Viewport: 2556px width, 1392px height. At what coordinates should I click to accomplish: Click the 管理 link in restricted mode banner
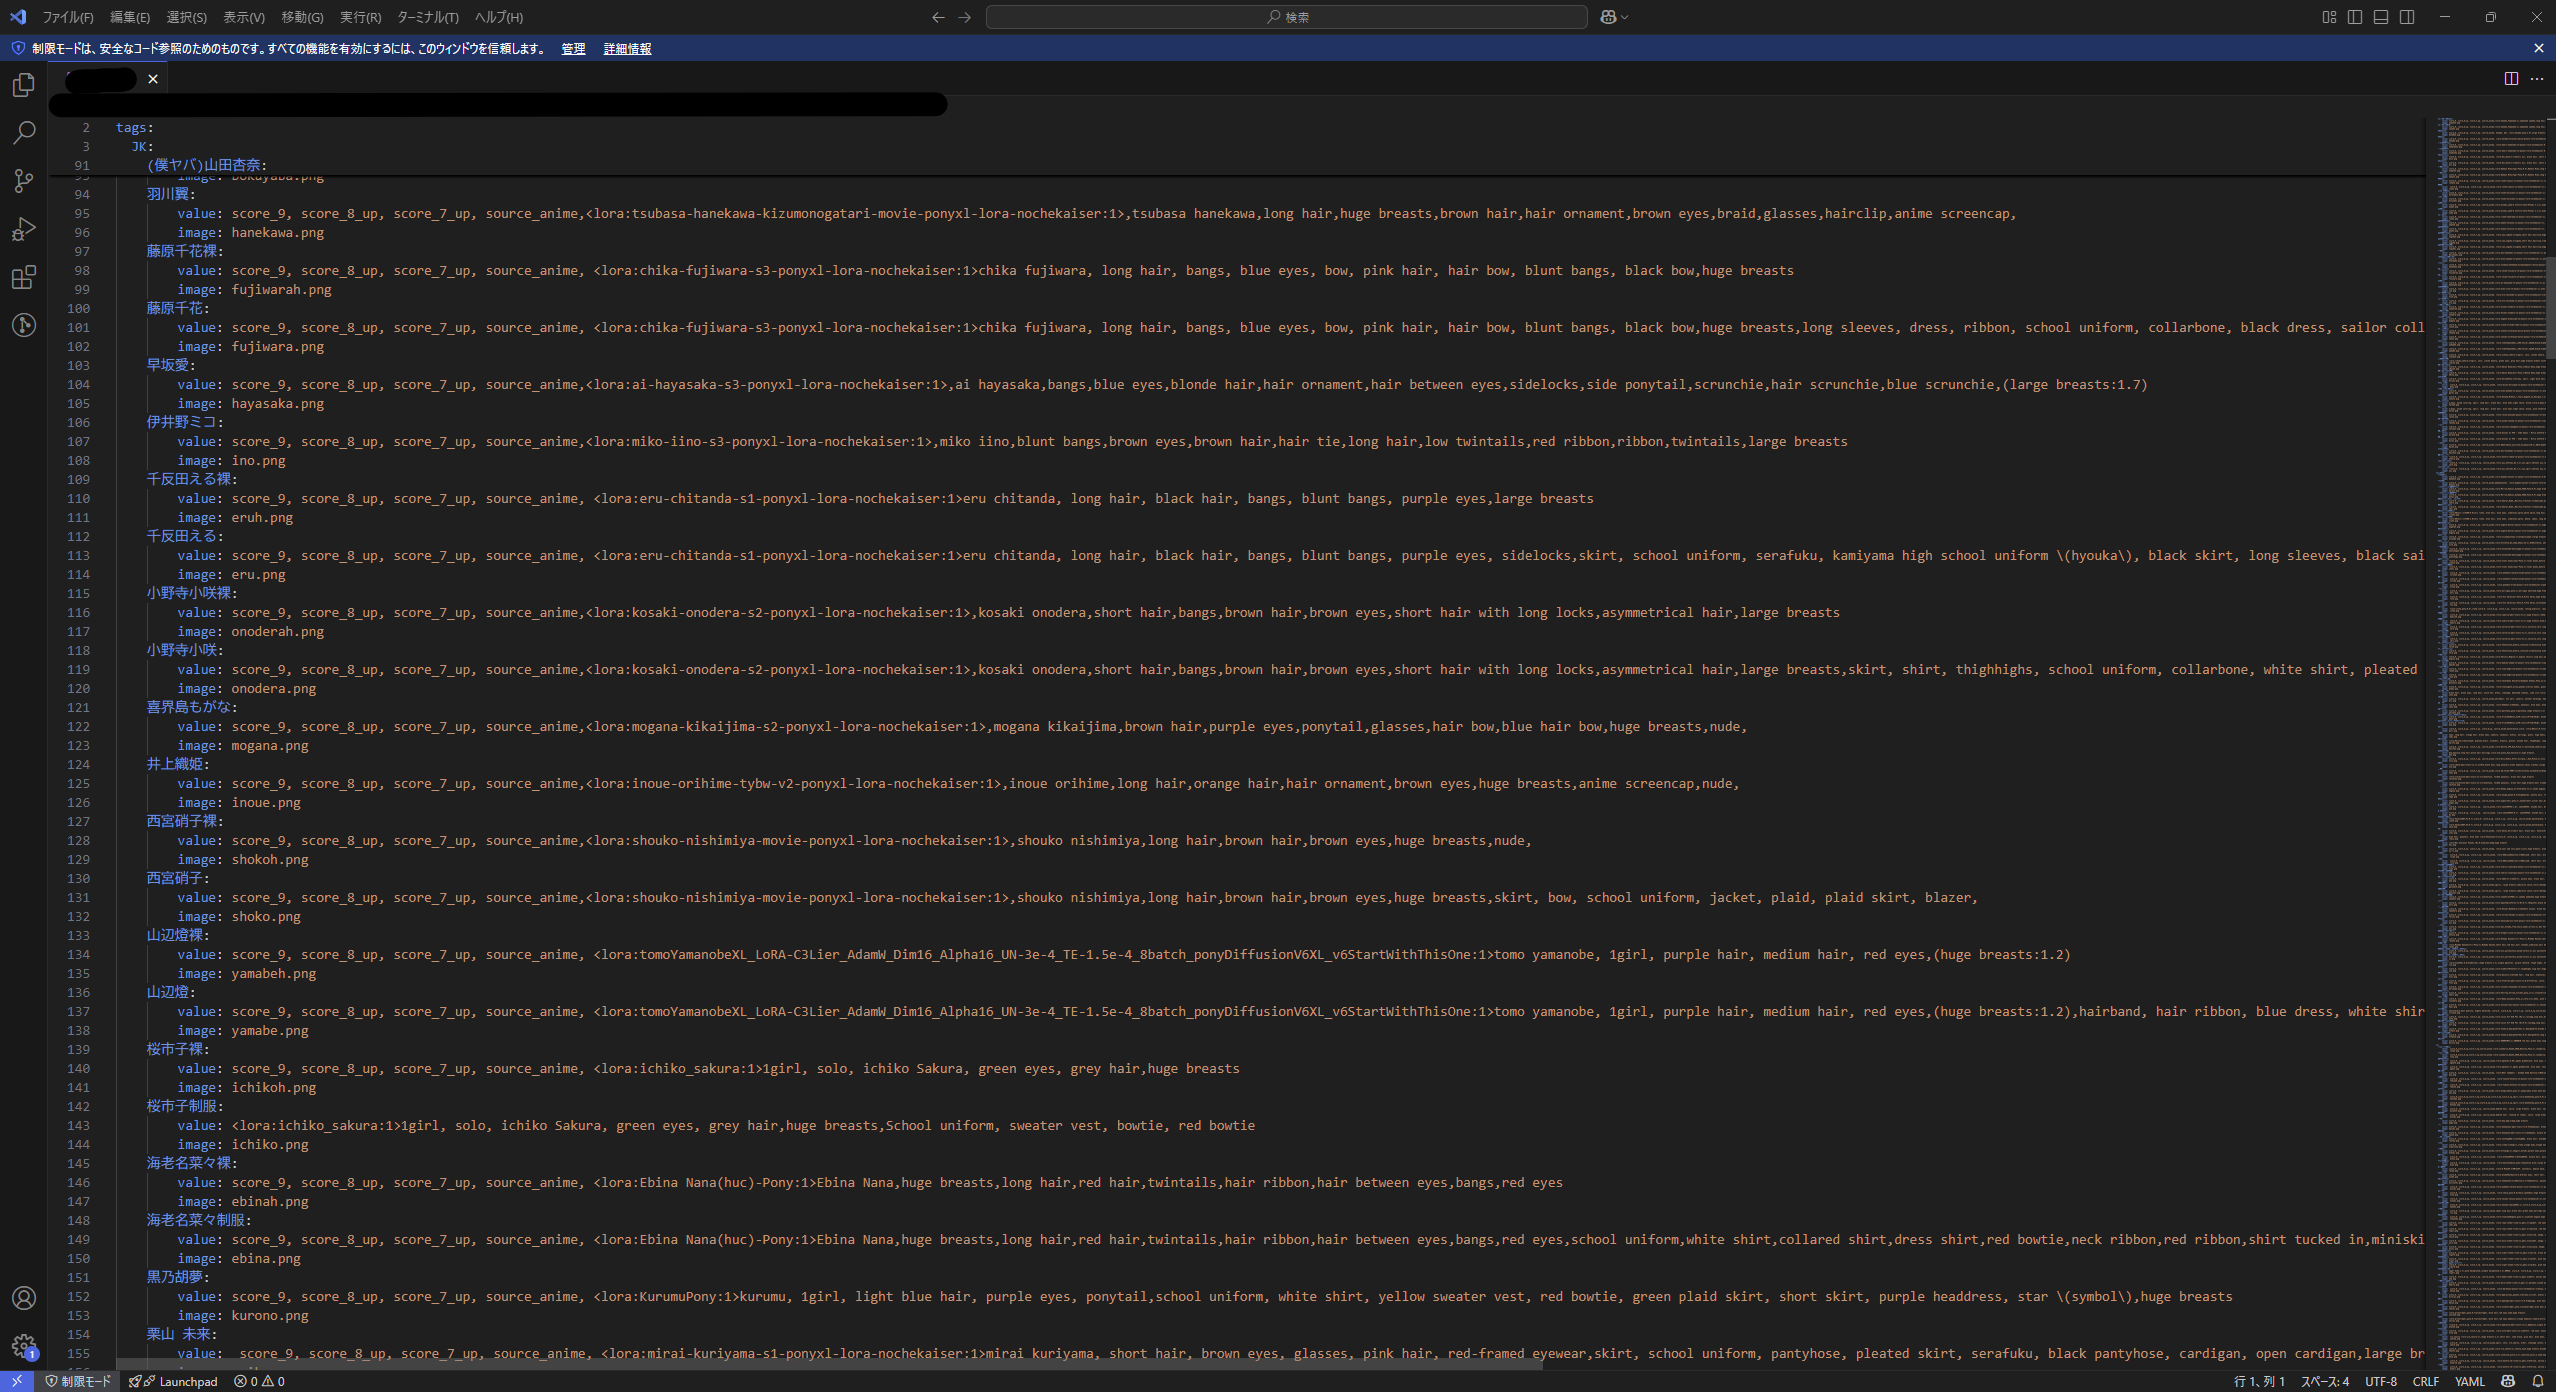click(573, 49)
